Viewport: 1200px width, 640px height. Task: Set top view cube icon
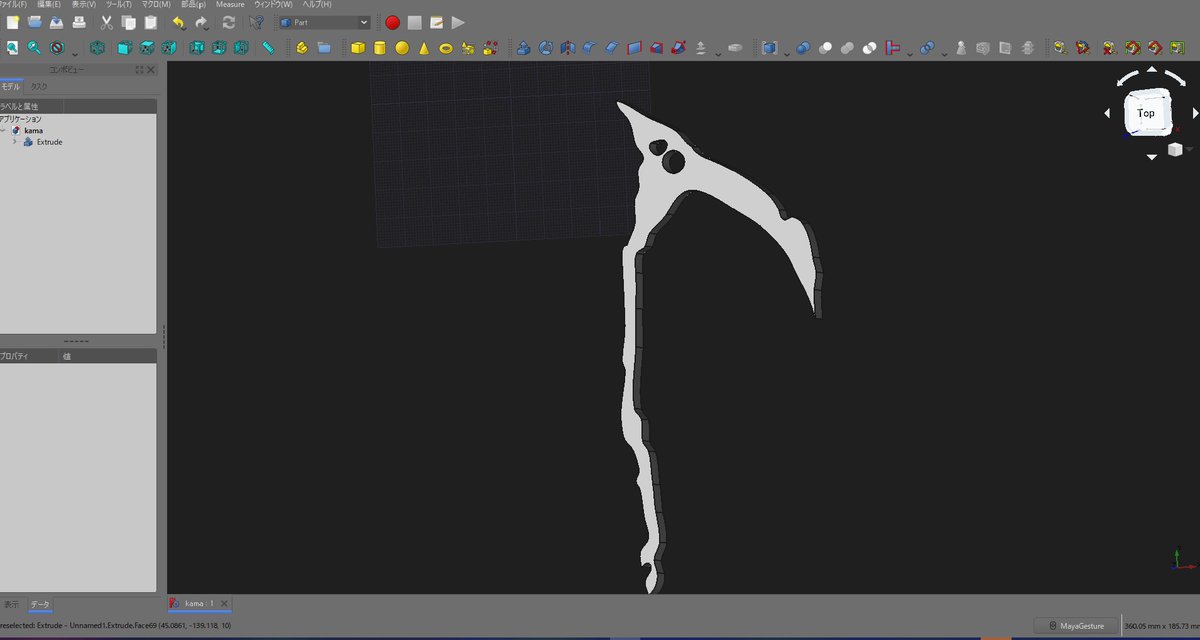[147, 47]
